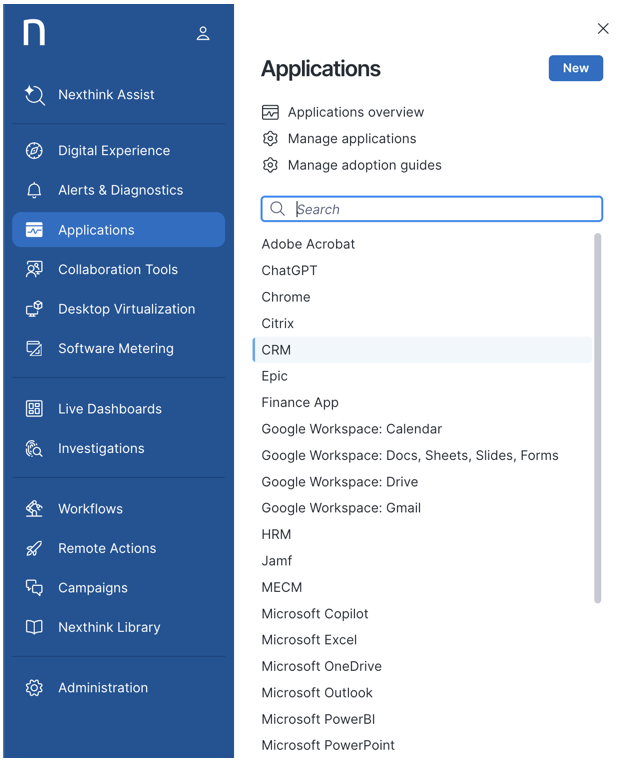Click the Nexthink logo icon

point(34,33)
